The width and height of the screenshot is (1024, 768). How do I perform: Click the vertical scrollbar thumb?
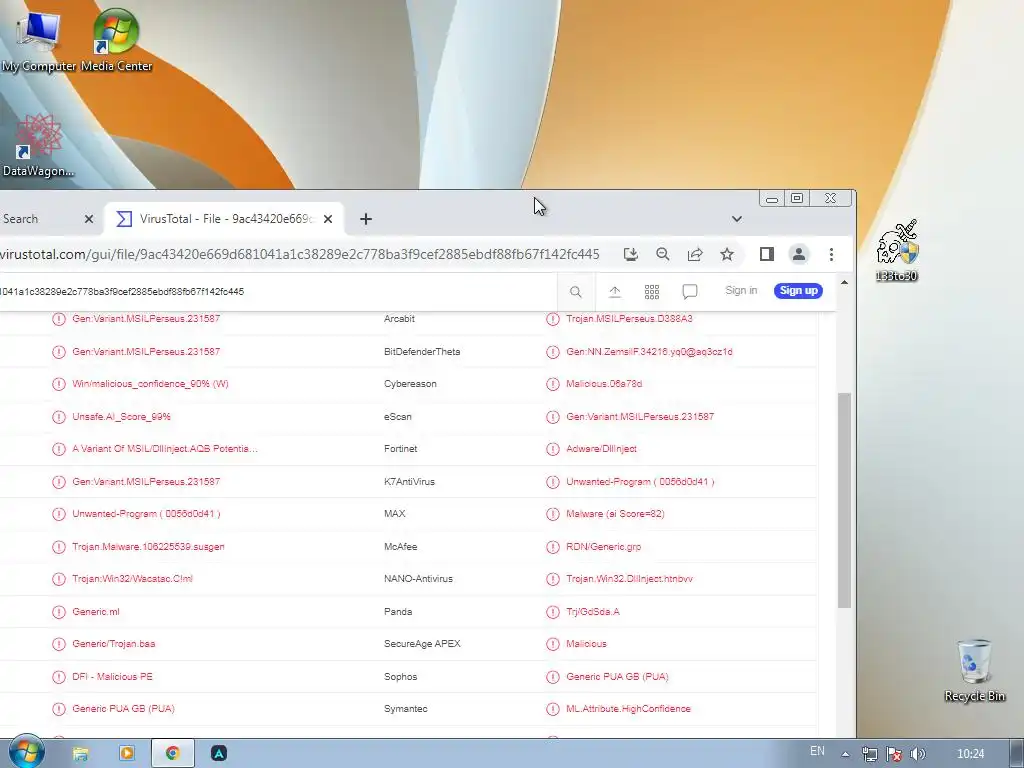[844, 500]
